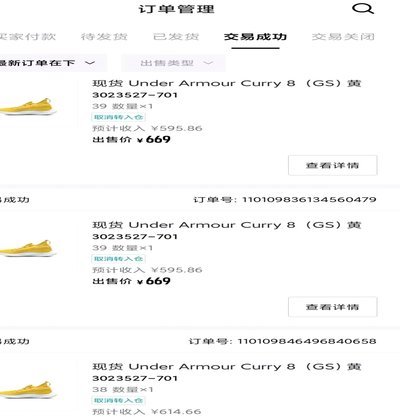This screenshot has height=417, width=400.
Task: Open the third Under Armour Curry 8 title
Action: click(227, 367)
